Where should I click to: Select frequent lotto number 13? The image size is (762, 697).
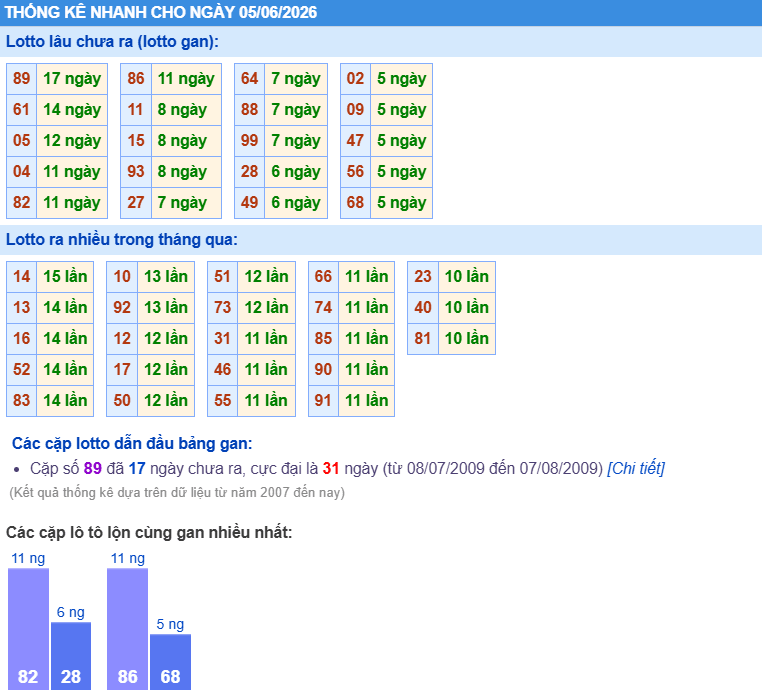coord(21,308)
